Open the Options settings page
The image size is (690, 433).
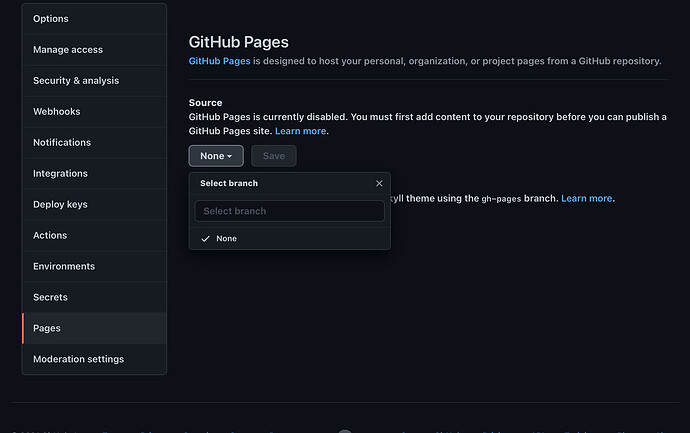point(94,19)
